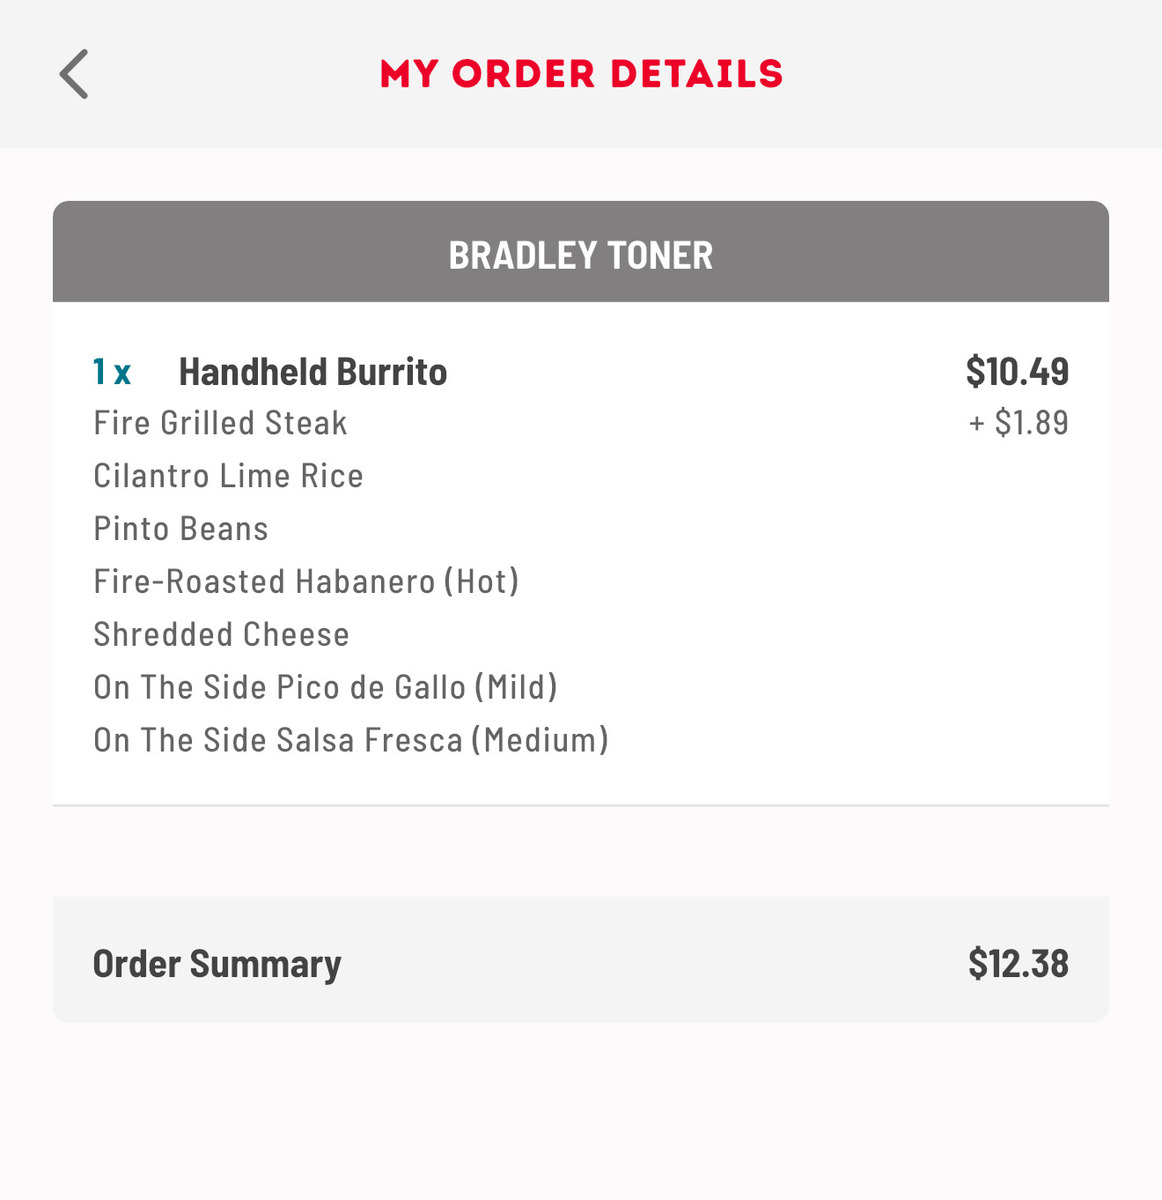The height and width of the screenshot is (1200, 1162).
Task: Click the $12.38 order total
Action: pos(1018,964)
